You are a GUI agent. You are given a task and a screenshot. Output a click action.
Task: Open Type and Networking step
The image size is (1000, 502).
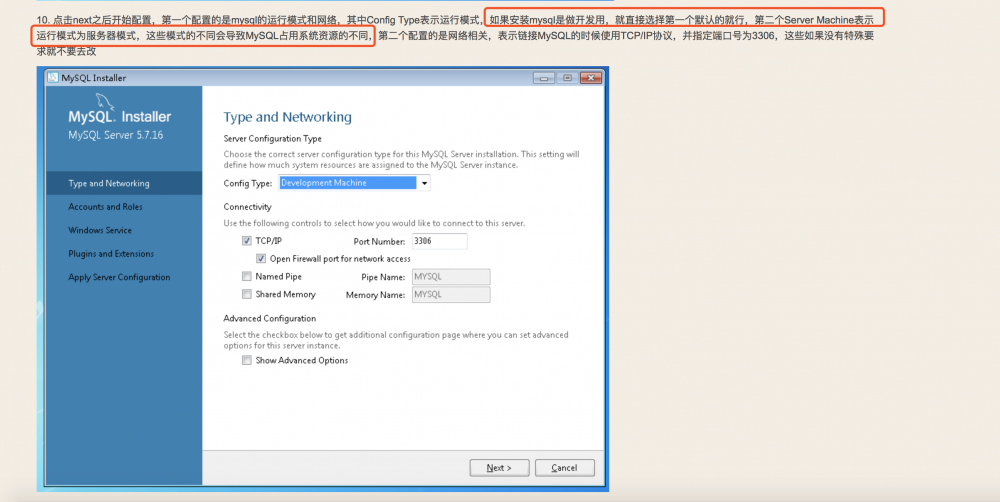point(124,184)
